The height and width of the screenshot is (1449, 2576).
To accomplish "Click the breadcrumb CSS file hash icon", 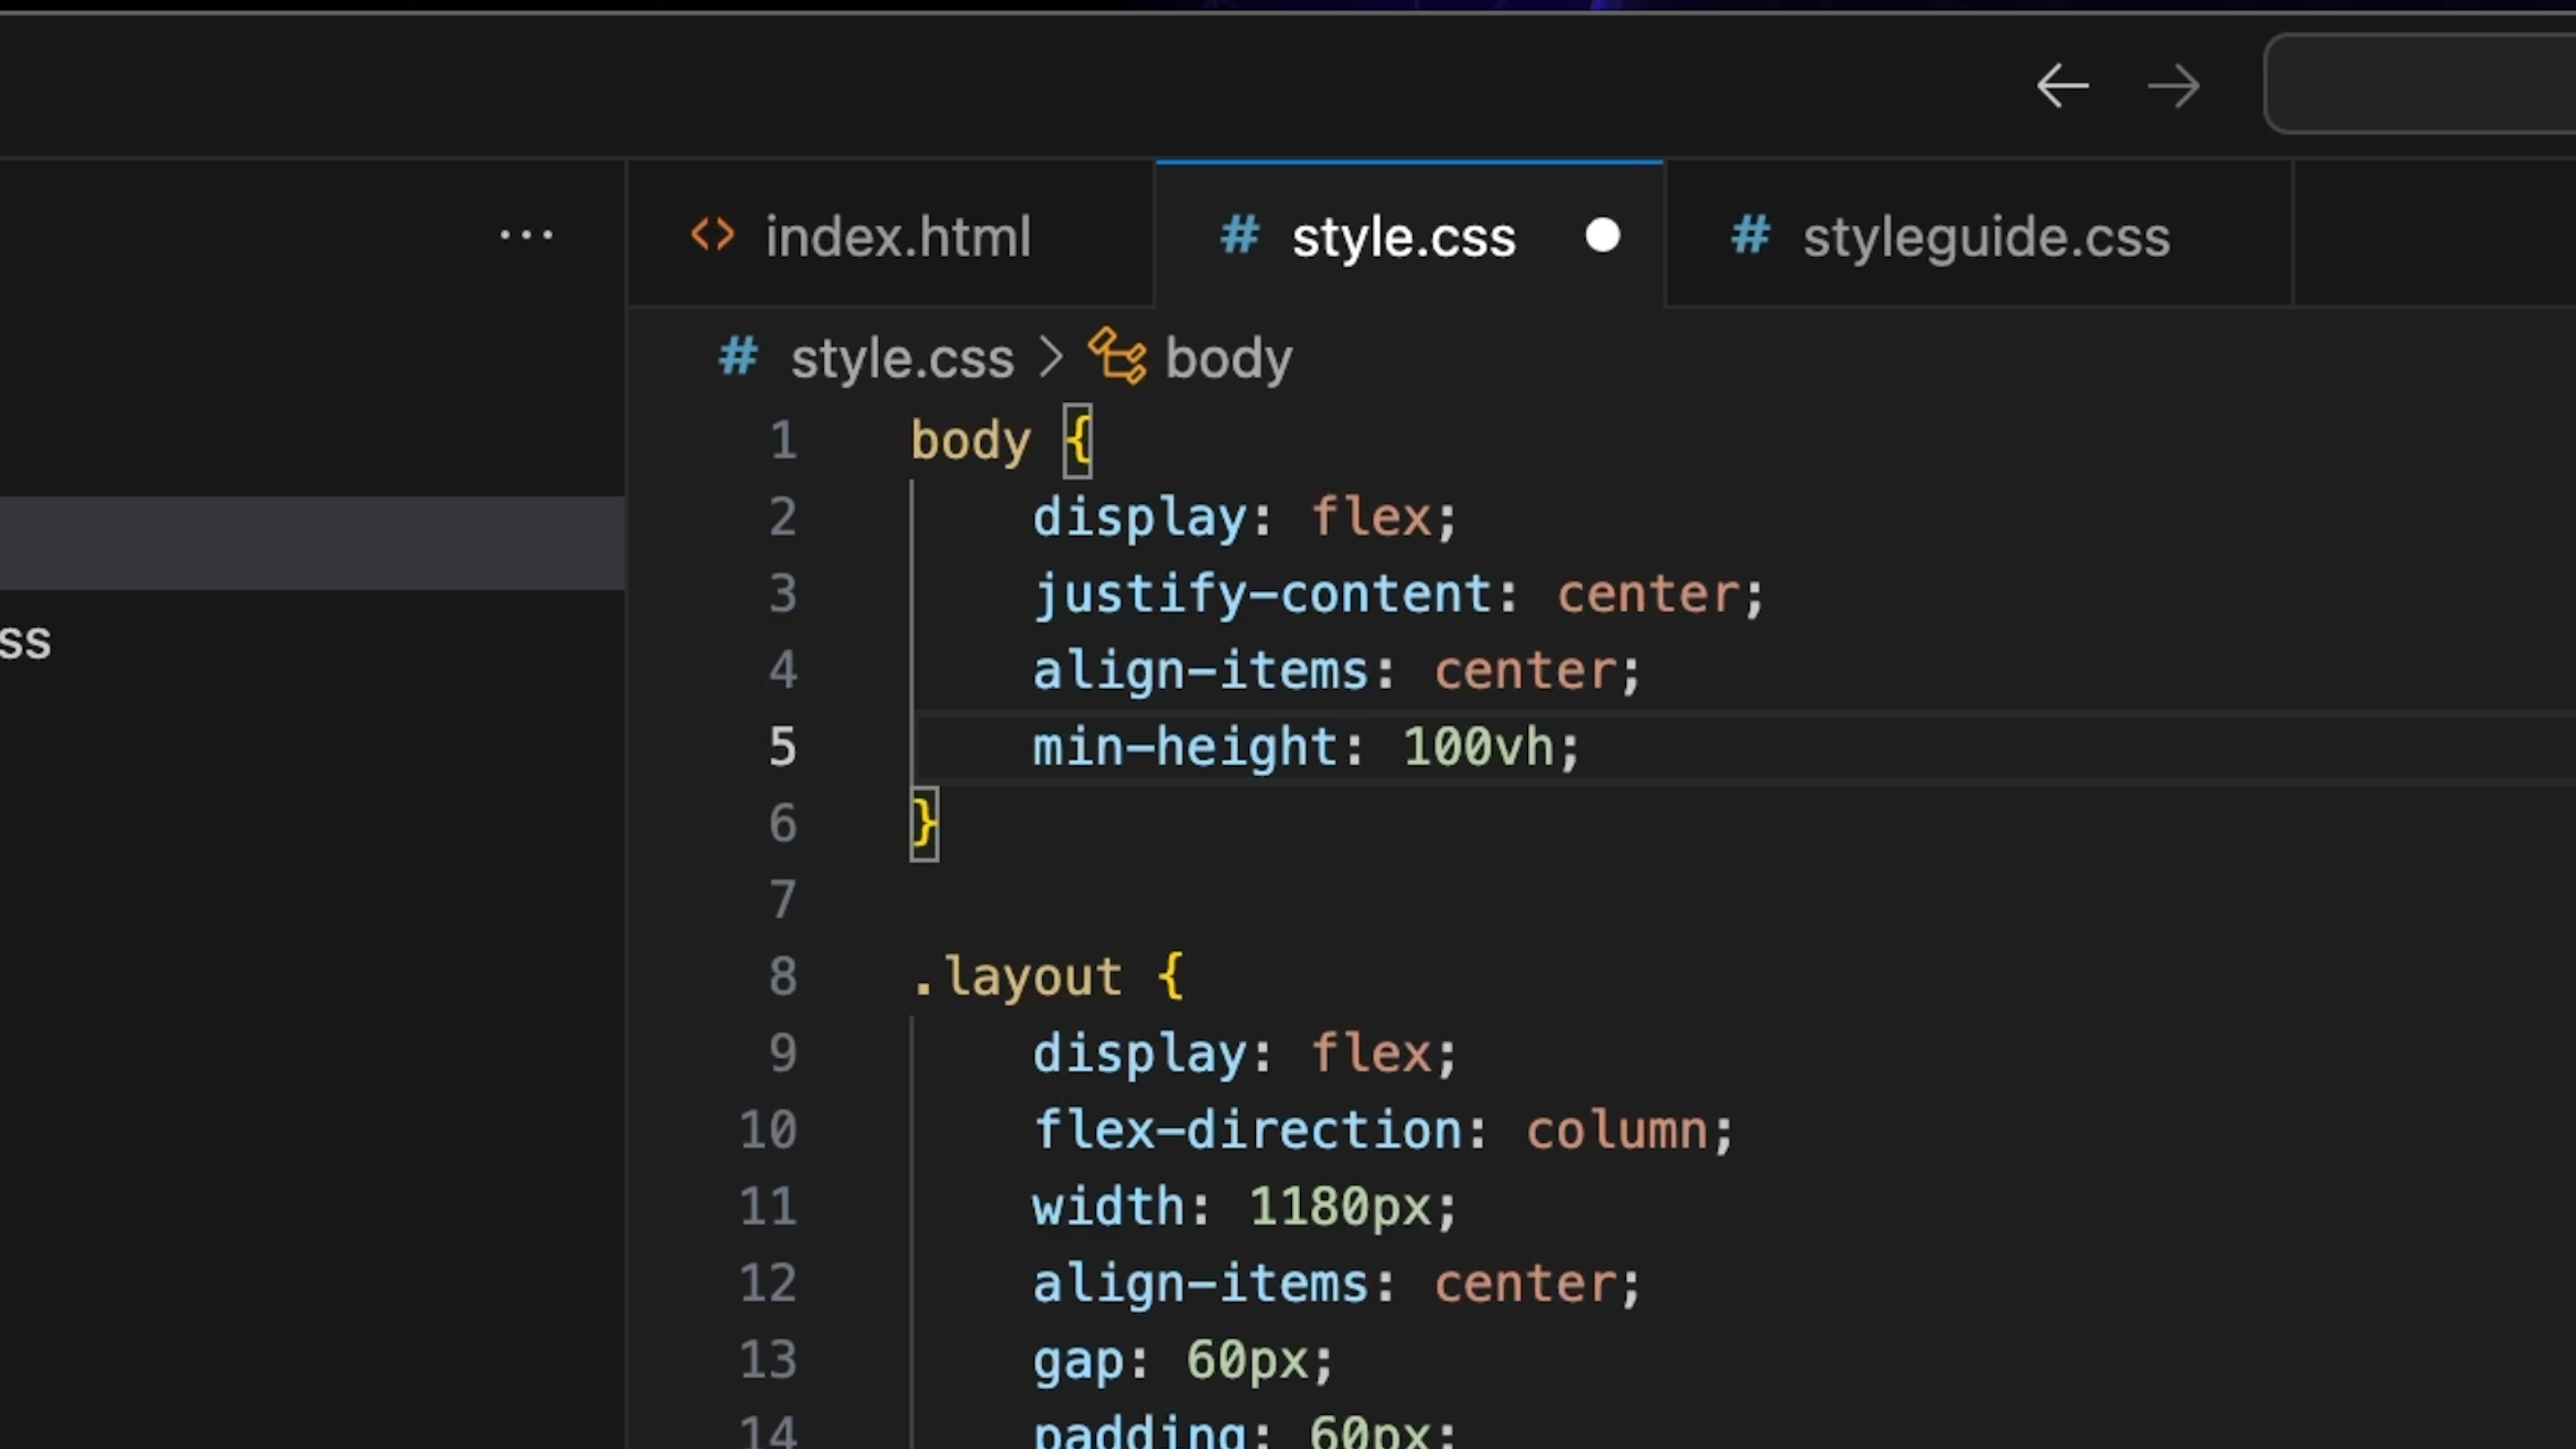I will [739, 357].
